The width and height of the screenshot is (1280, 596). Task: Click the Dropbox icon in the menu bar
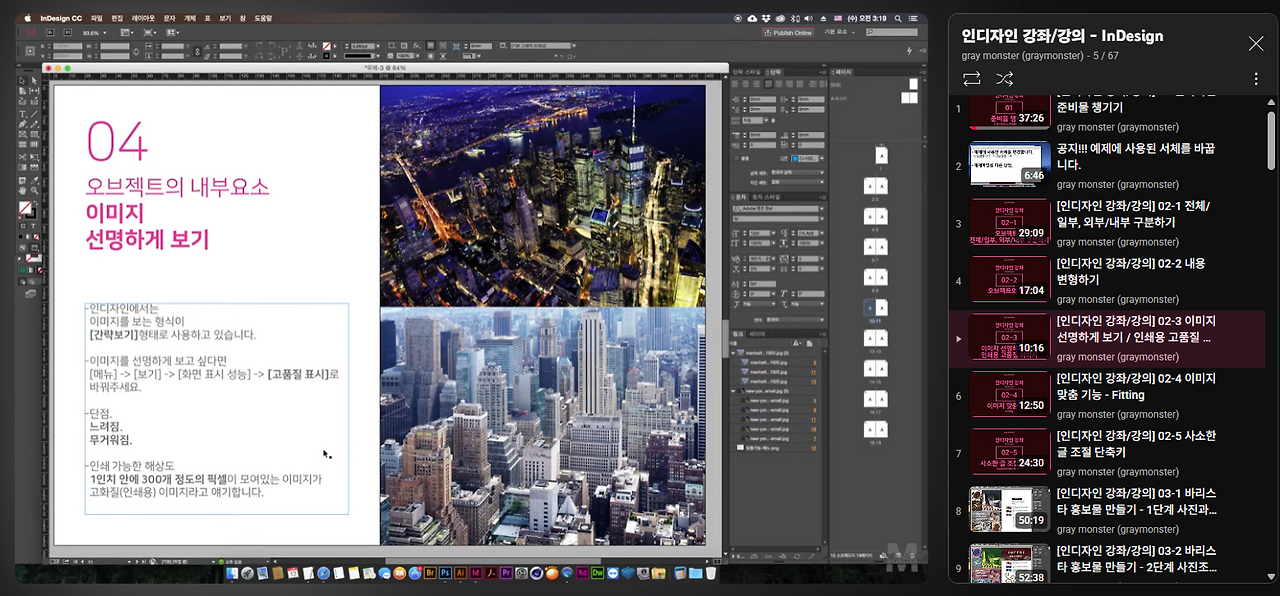[x=766, y=18]
